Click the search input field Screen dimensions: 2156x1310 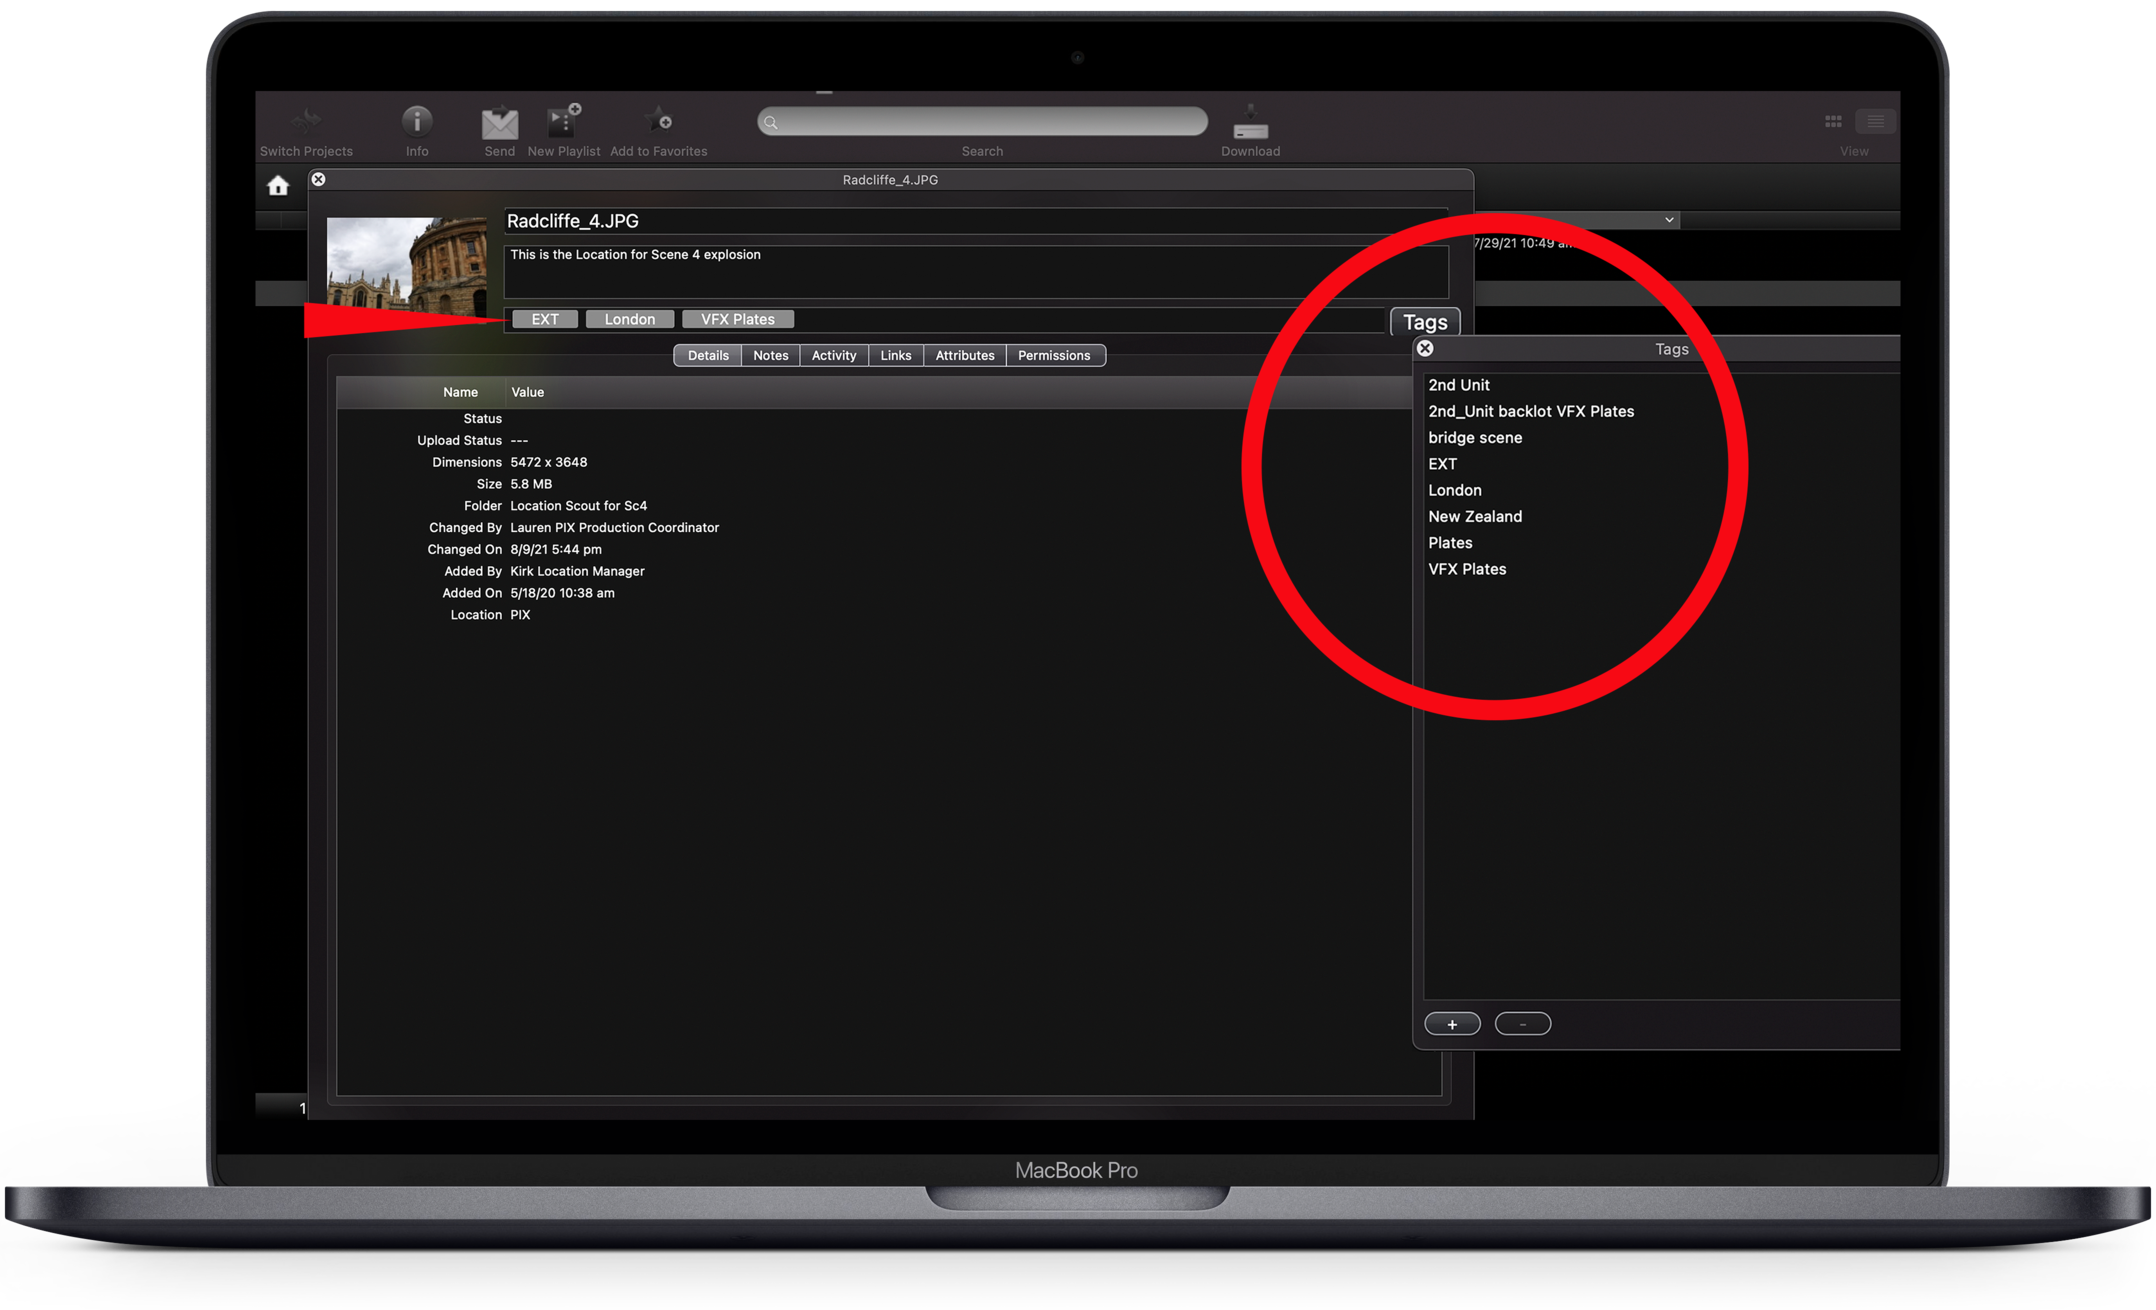click(982, 122)
